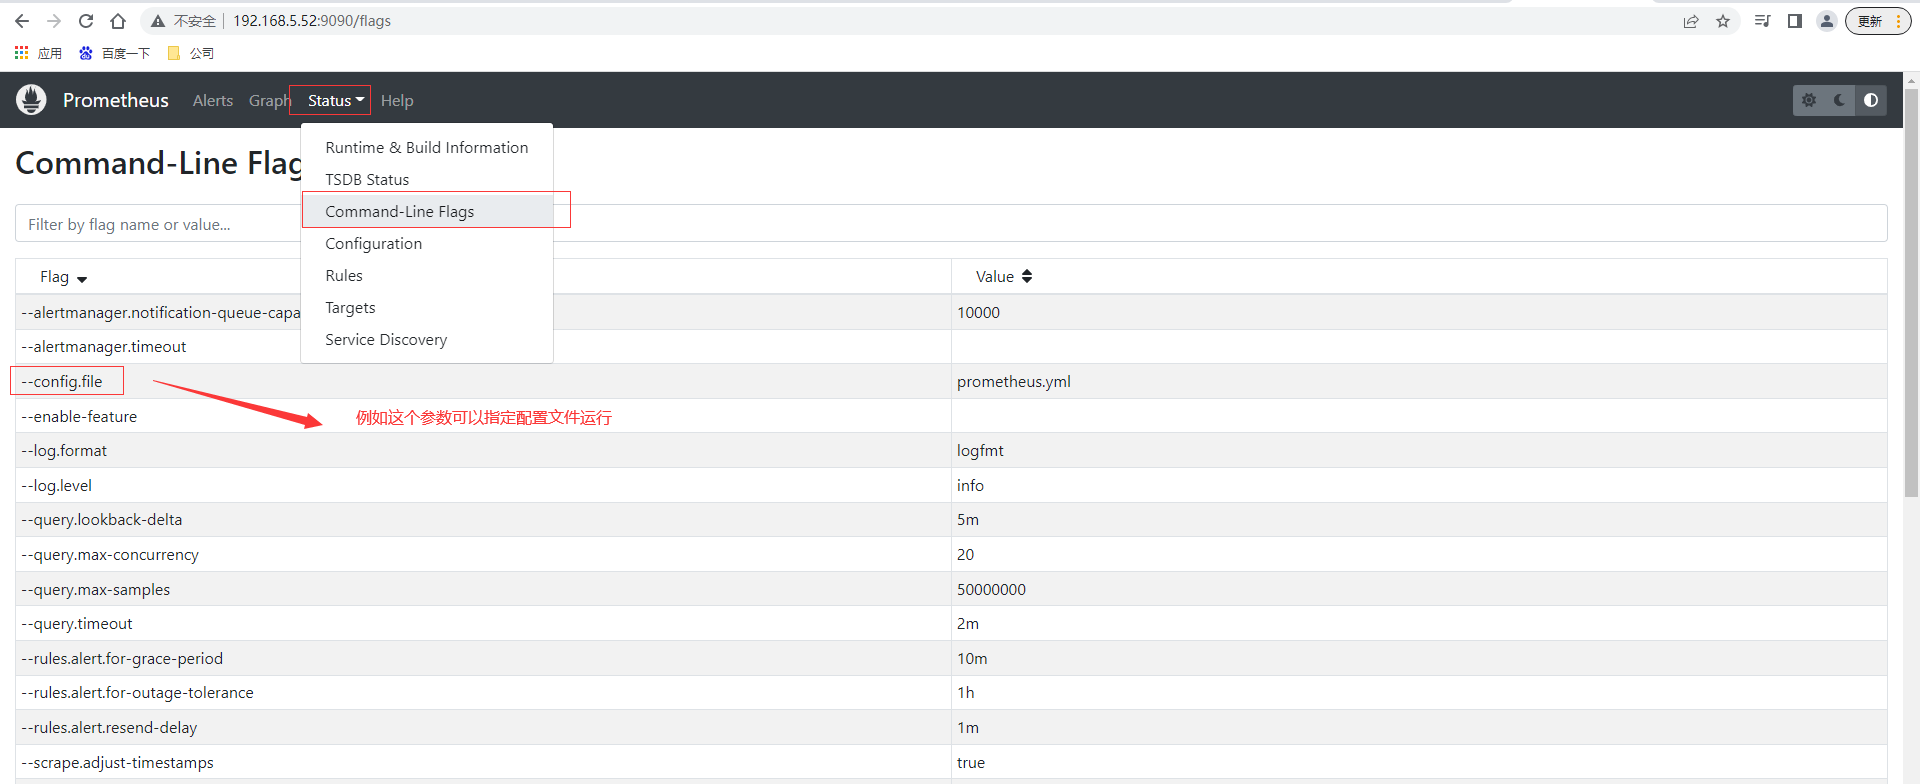1920x784 pixels.
Task: Select the --query.max-concurrency flag cell
Action: tap(483, 554)
